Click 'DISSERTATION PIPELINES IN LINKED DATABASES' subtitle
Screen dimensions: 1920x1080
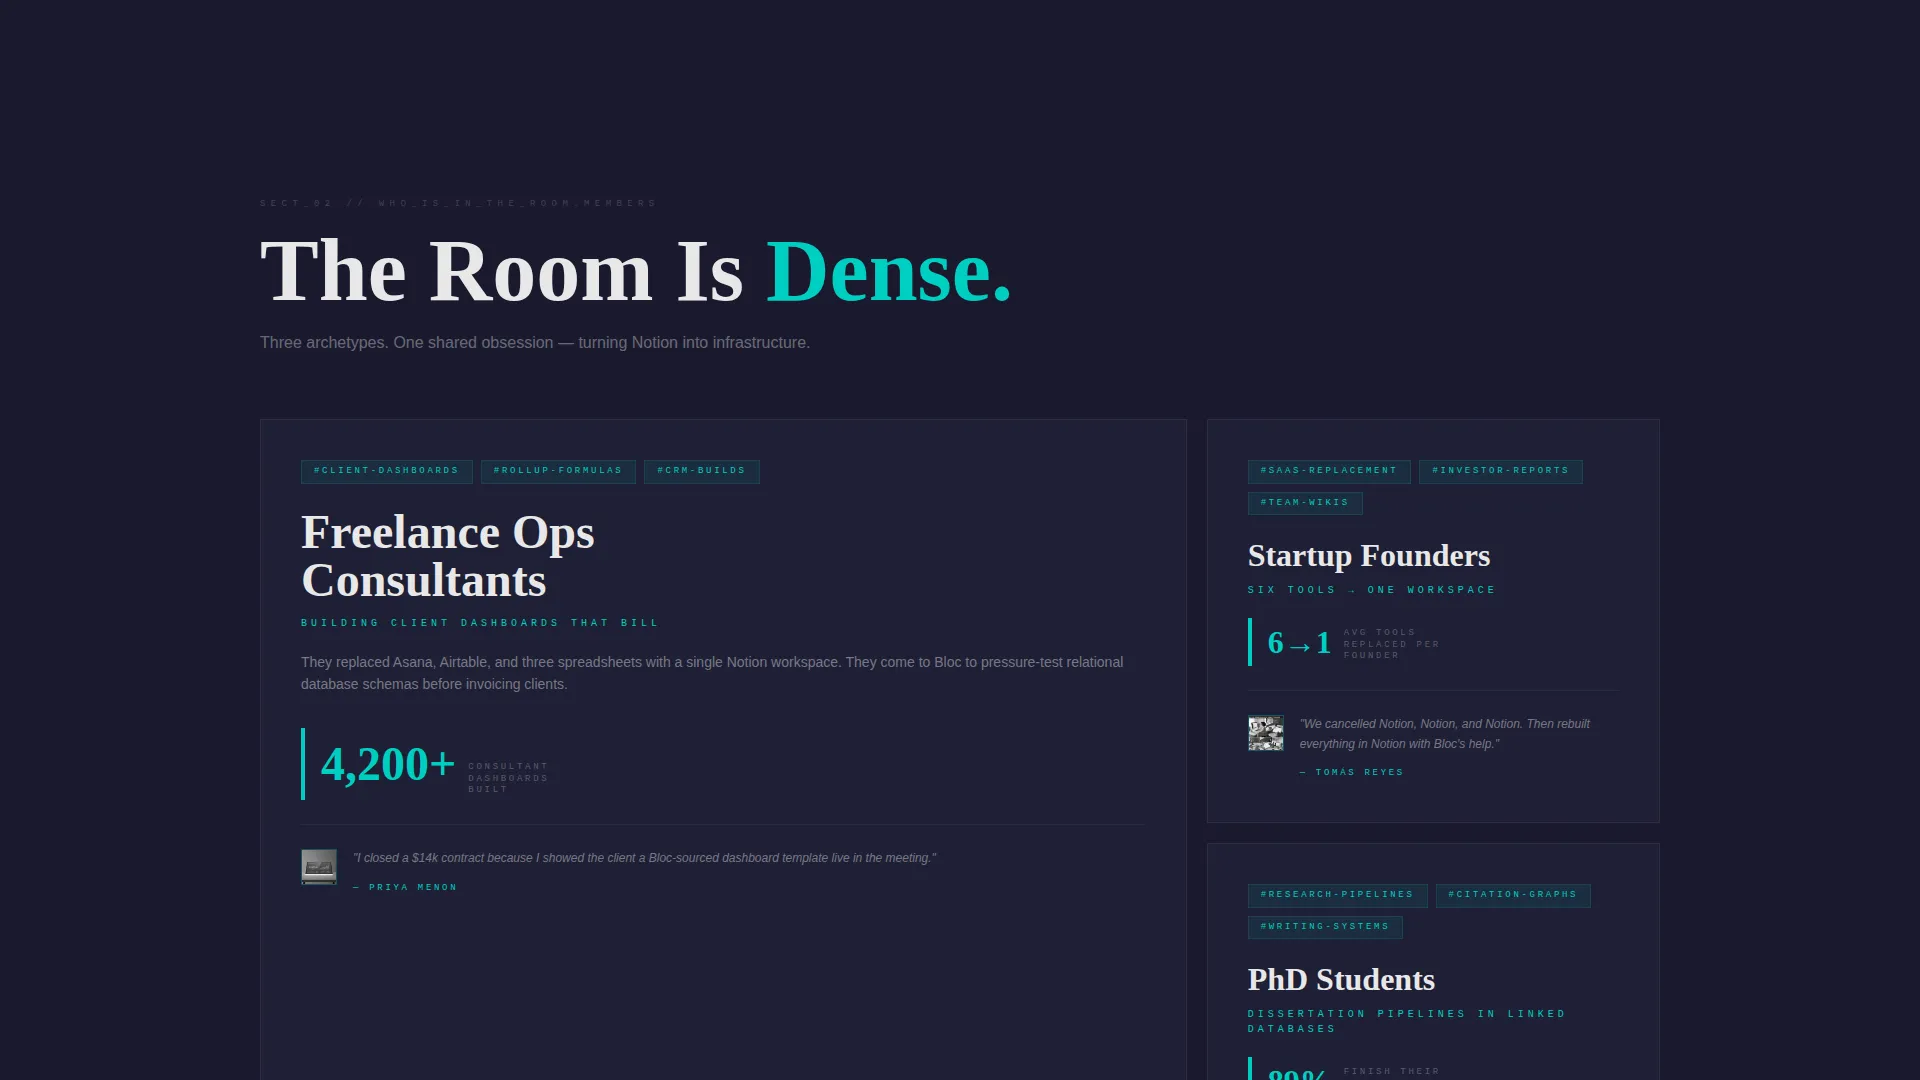tap(1407, 1021)
